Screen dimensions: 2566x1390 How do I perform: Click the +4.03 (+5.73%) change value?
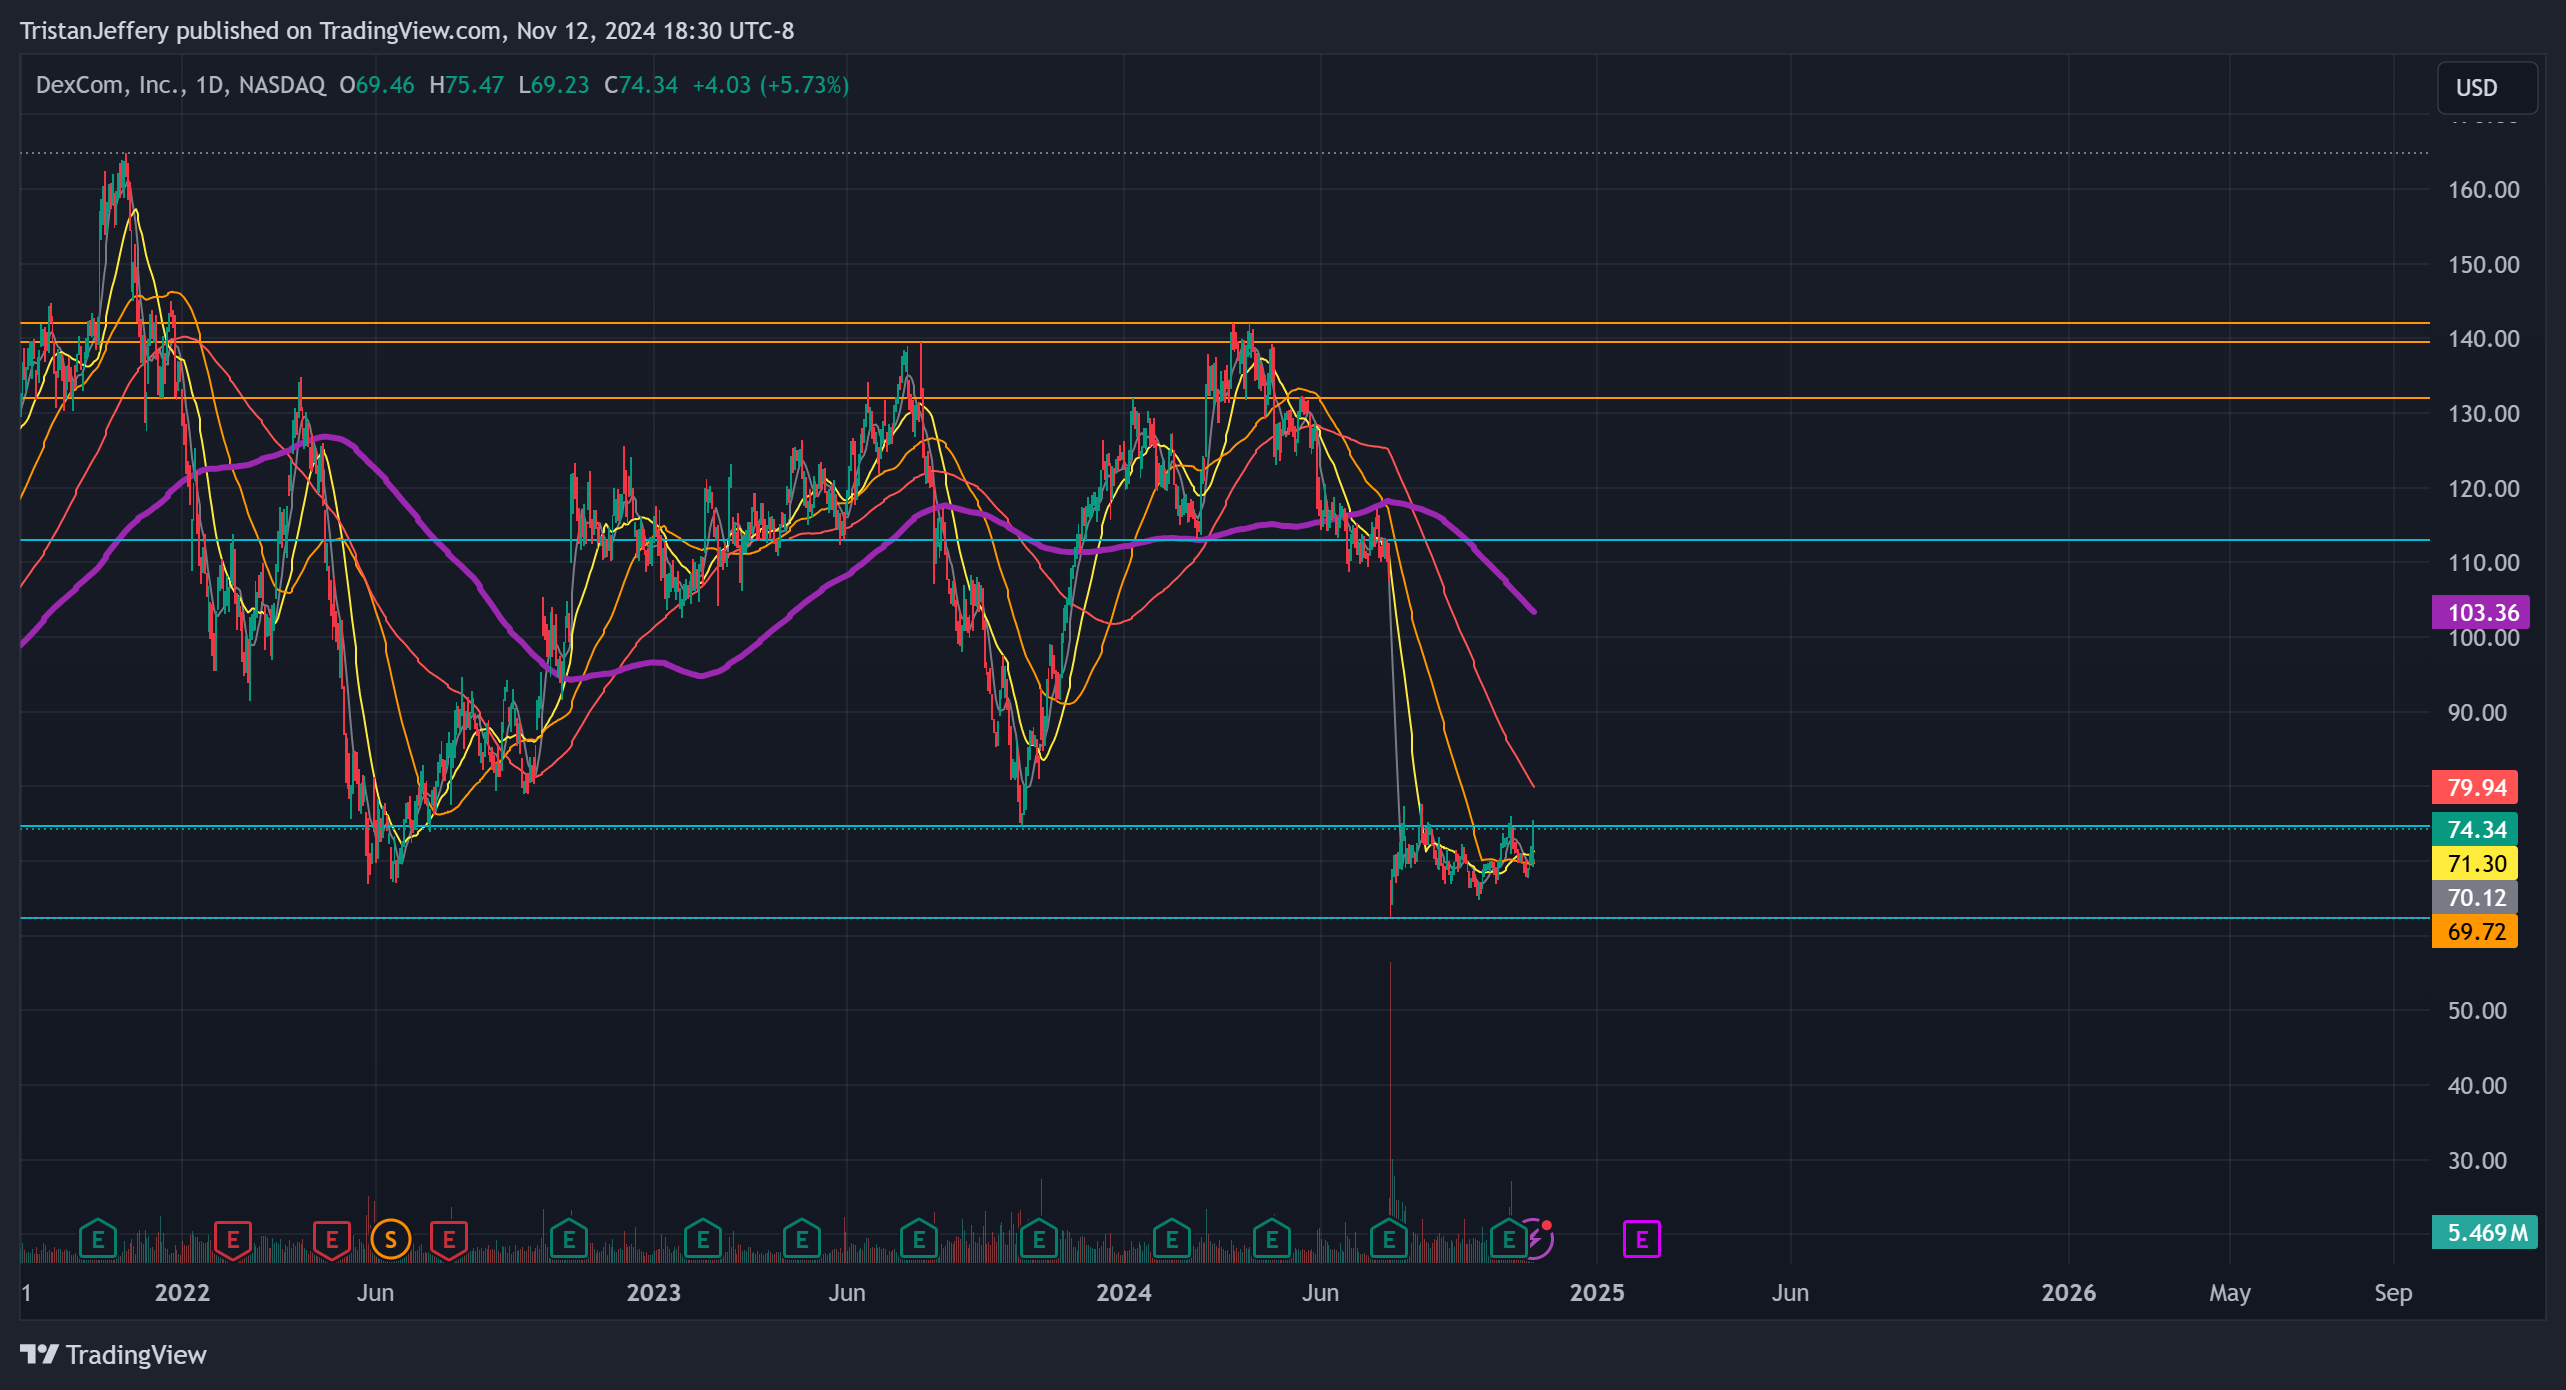[771, 85]
